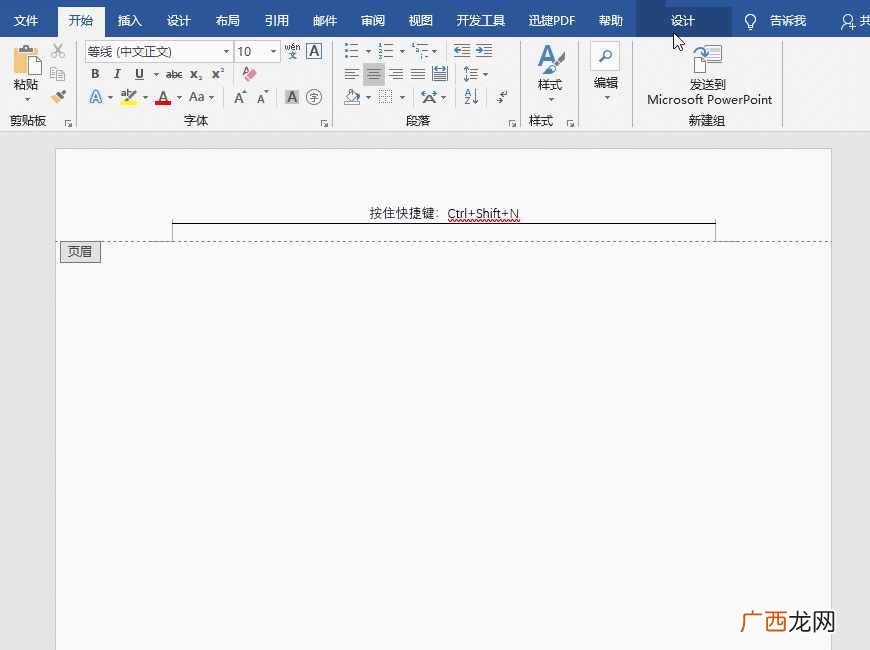Justify paragraph text
This screenshot has height=650, width=870.
418,74
